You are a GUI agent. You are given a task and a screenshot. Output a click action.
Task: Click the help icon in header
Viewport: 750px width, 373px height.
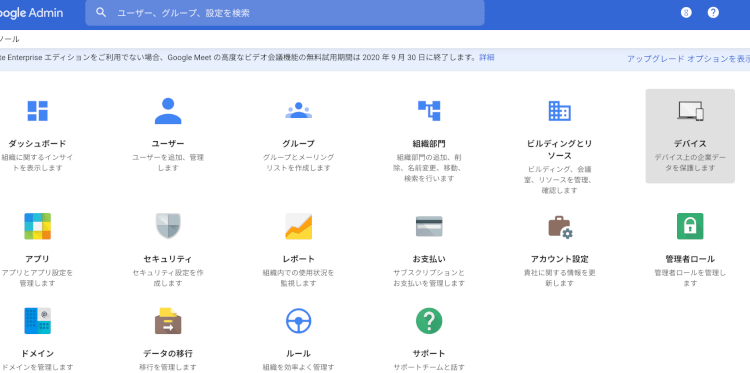(x=713, y=12)
